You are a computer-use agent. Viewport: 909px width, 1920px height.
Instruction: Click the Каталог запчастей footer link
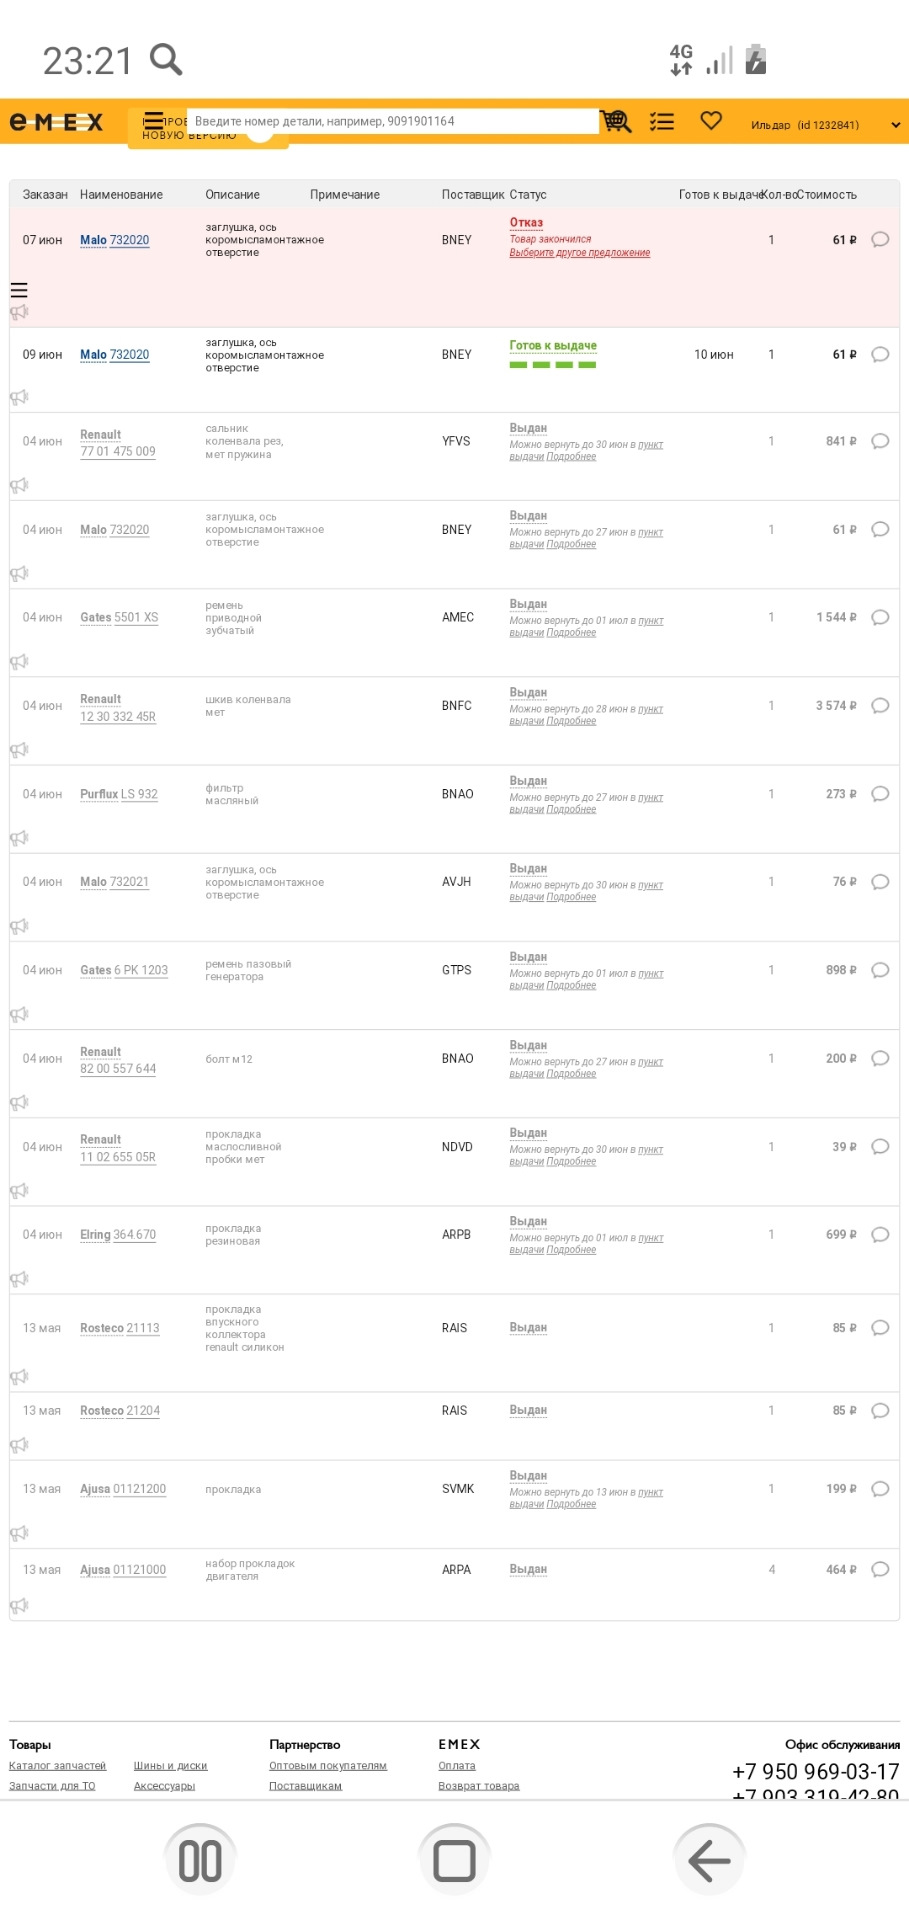[x=57, y=1766]
